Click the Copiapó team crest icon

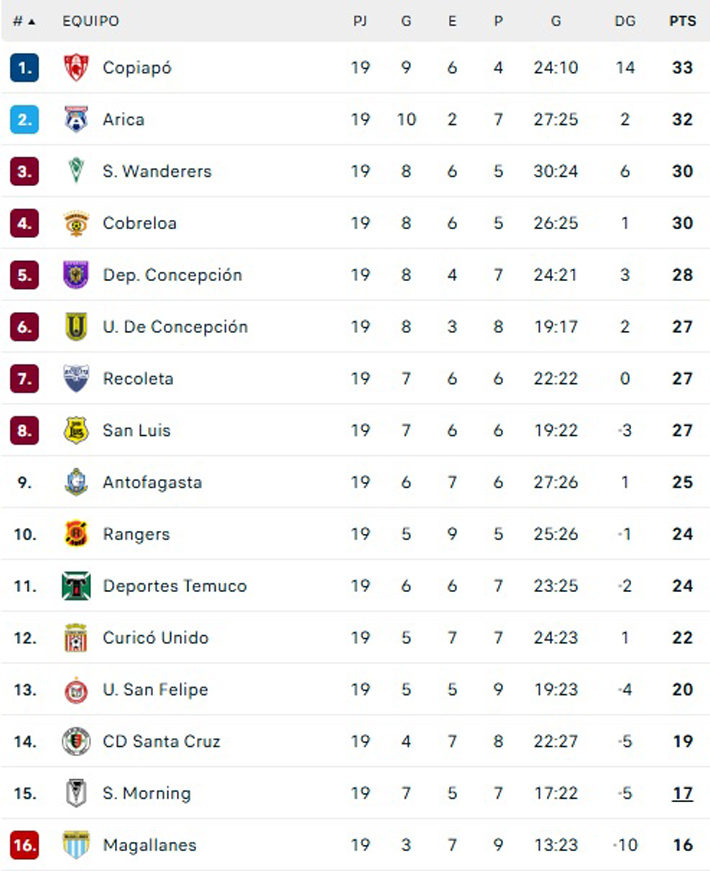click(76, 67)
